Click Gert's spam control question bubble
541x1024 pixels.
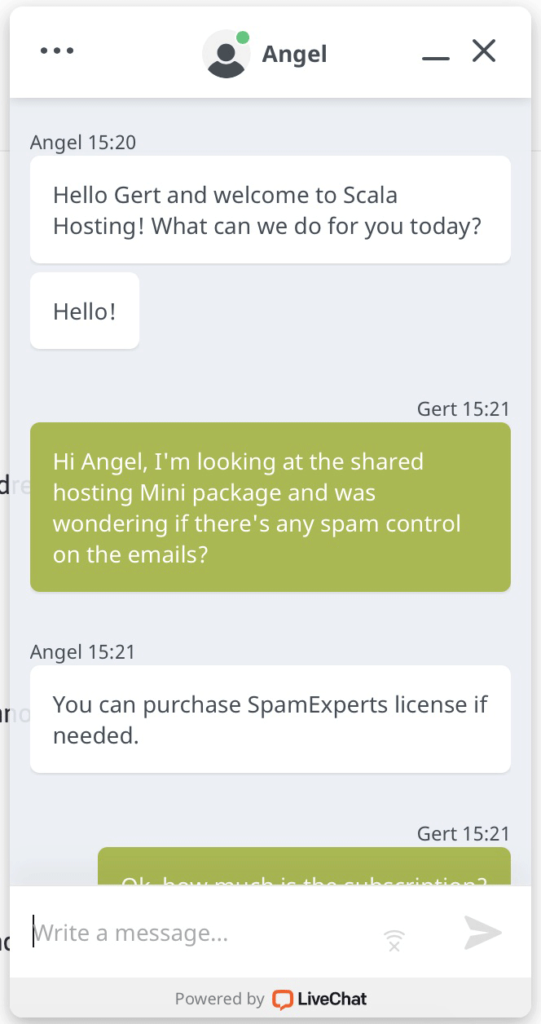(270, 507)
